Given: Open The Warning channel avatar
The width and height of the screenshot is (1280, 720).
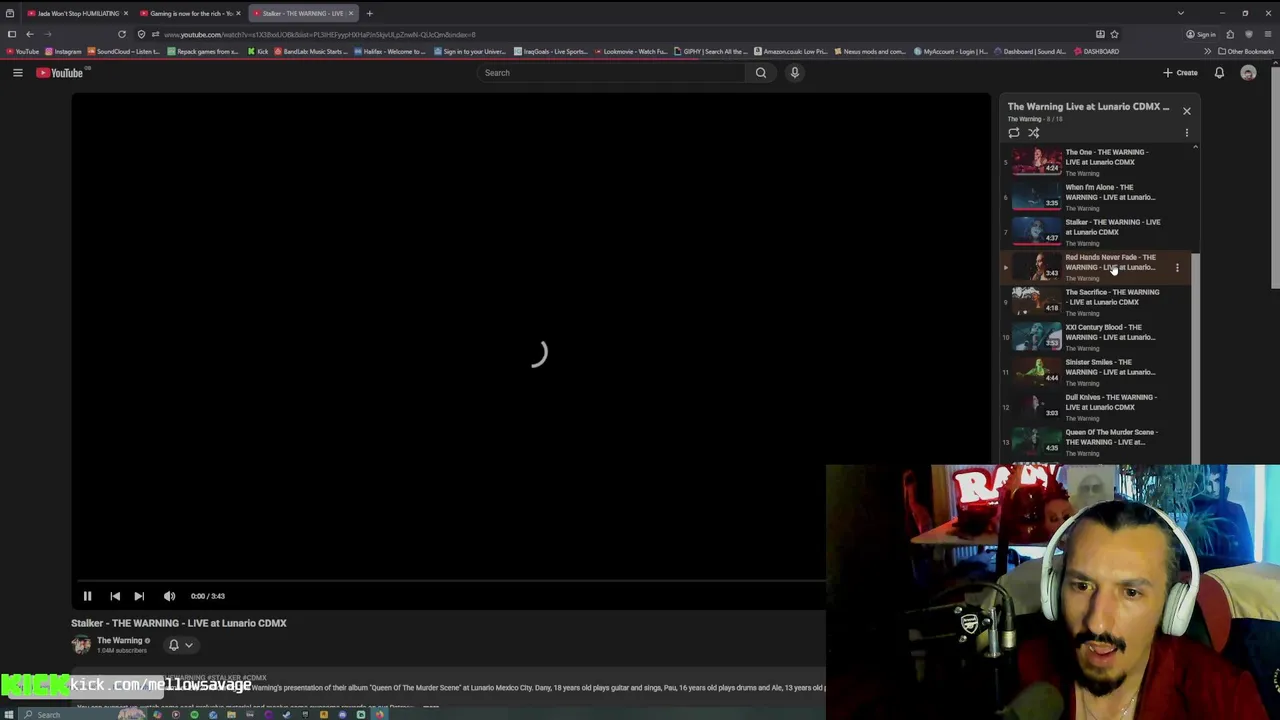Looking at the screenshot, I should coord(81,645).
